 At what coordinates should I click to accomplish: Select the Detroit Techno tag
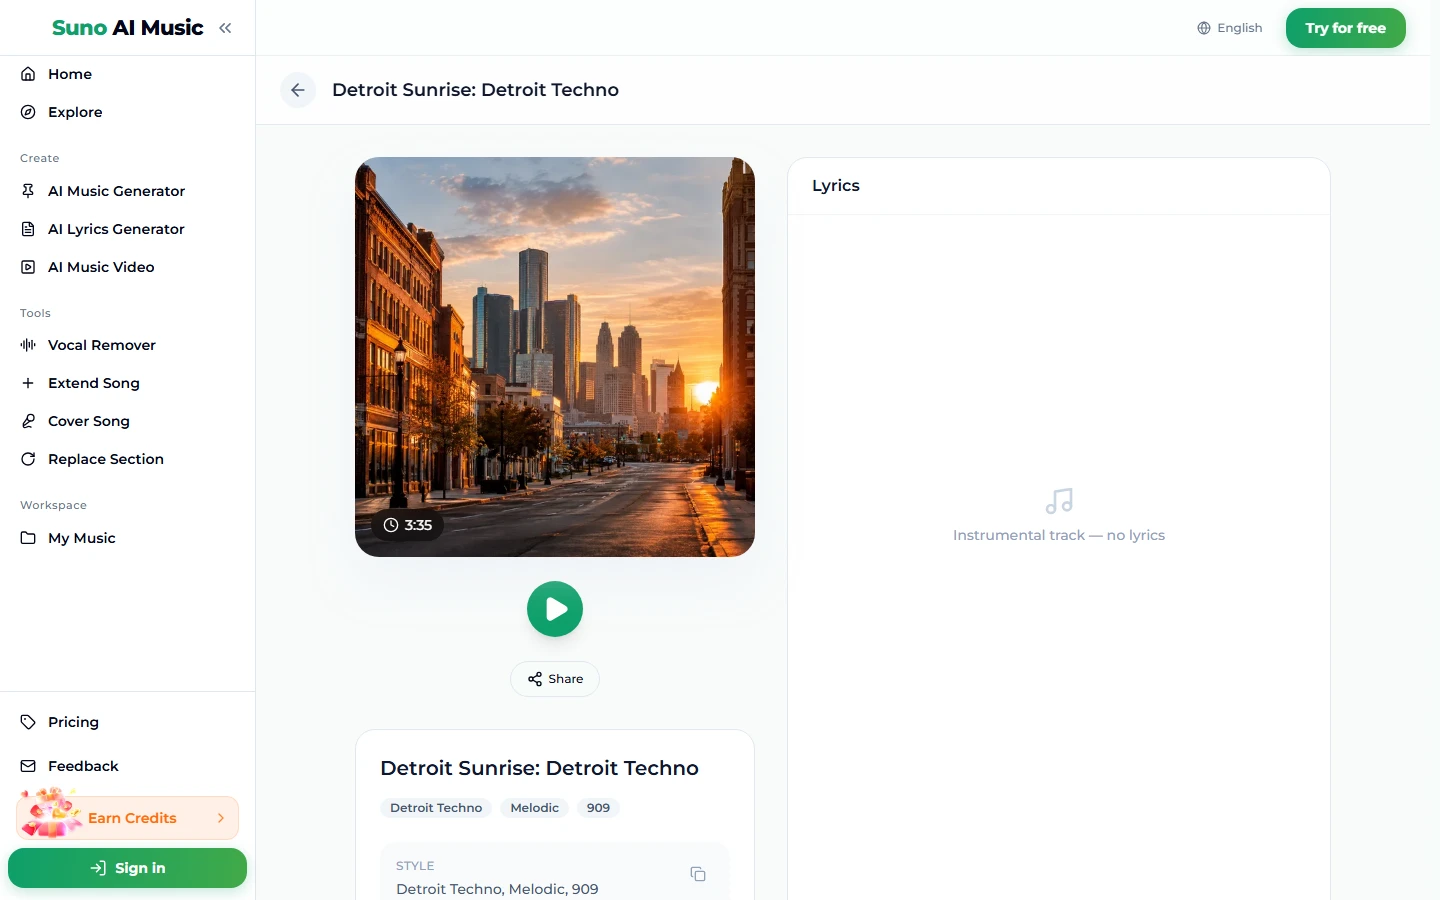pos(436,808)
